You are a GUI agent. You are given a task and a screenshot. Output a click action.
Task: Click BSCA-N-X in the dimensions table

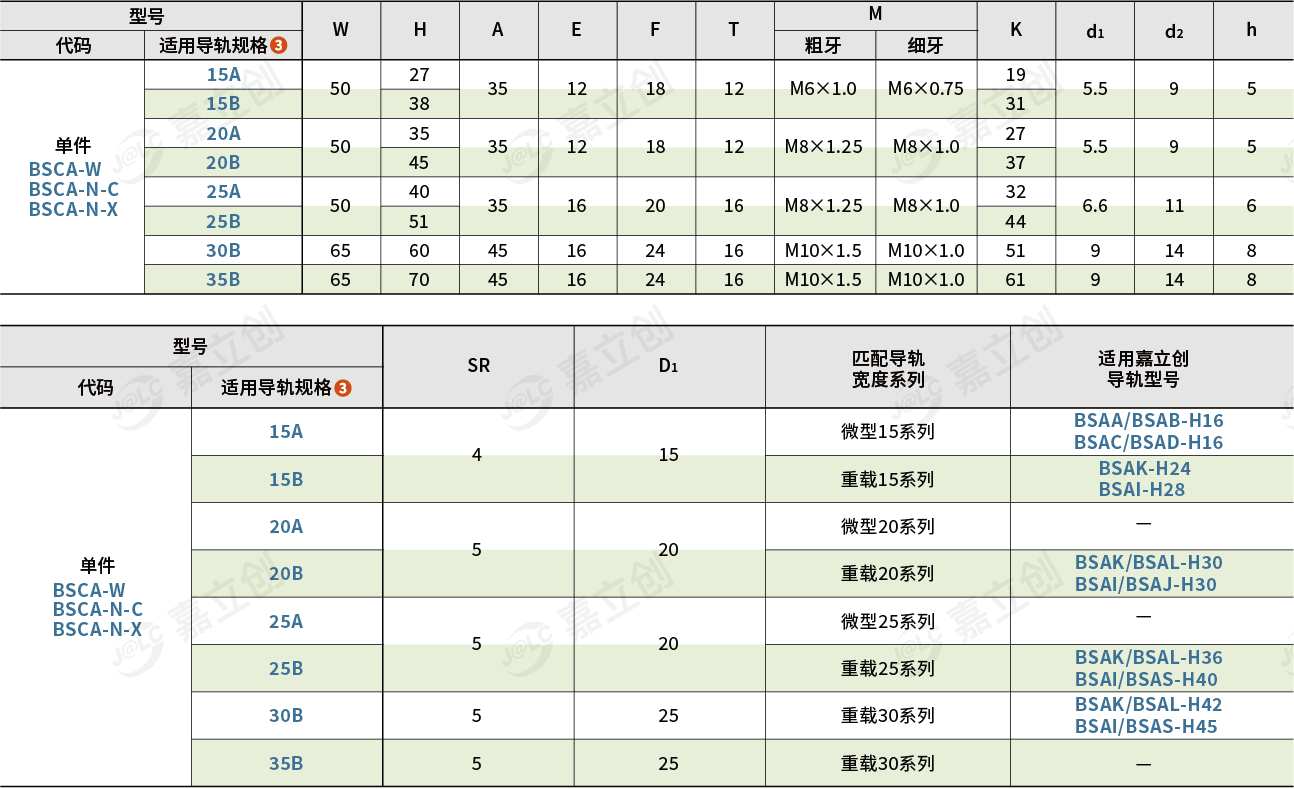(x=73, y=210)
